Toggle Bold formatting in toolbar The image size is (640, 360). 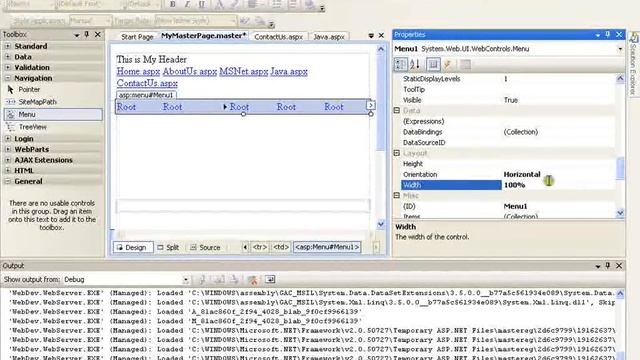[173, 4]
